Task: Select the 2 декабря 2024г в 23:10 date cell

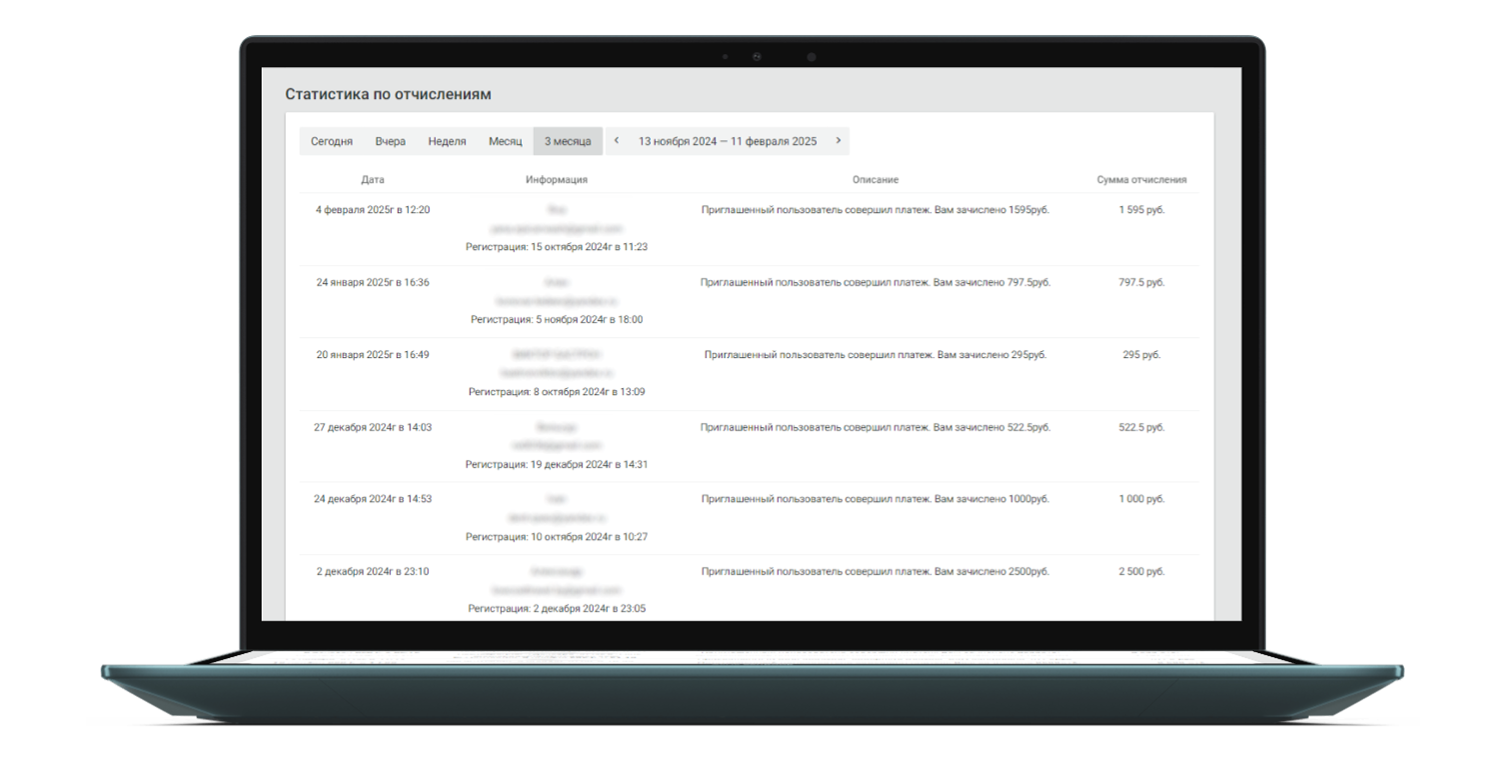Action: pos(372,572)
